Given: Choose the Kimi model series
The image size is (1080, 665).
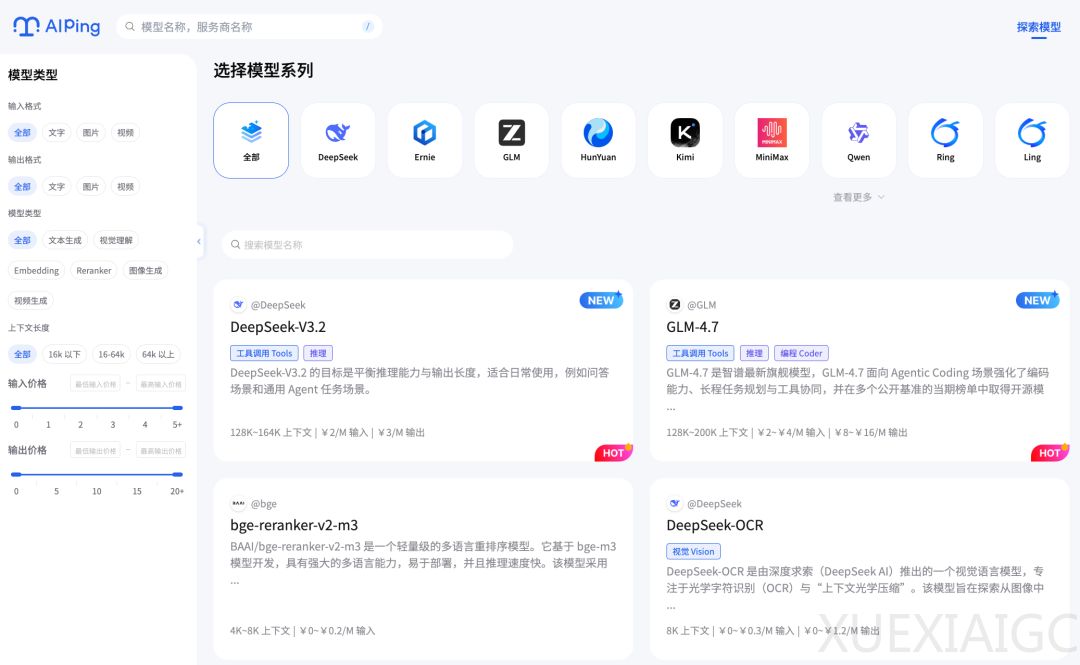Looking at the screenshot, I should point(684,139).
